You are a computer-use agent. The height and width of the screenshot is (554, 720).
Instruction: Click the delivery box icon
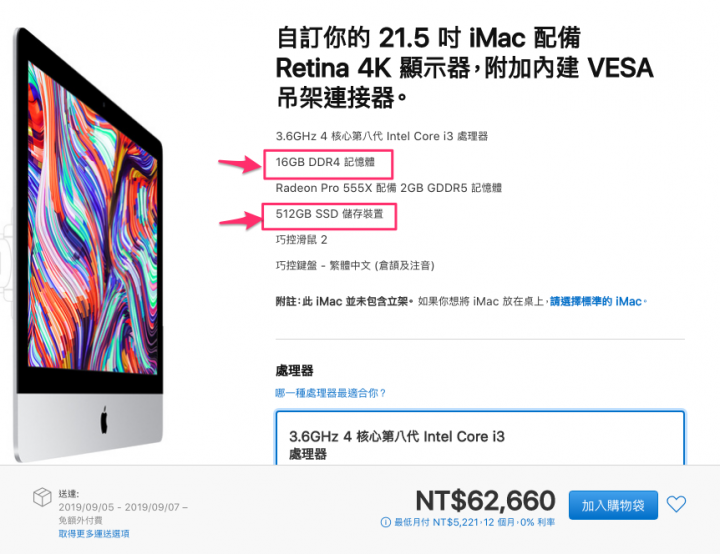pos(42,497)
